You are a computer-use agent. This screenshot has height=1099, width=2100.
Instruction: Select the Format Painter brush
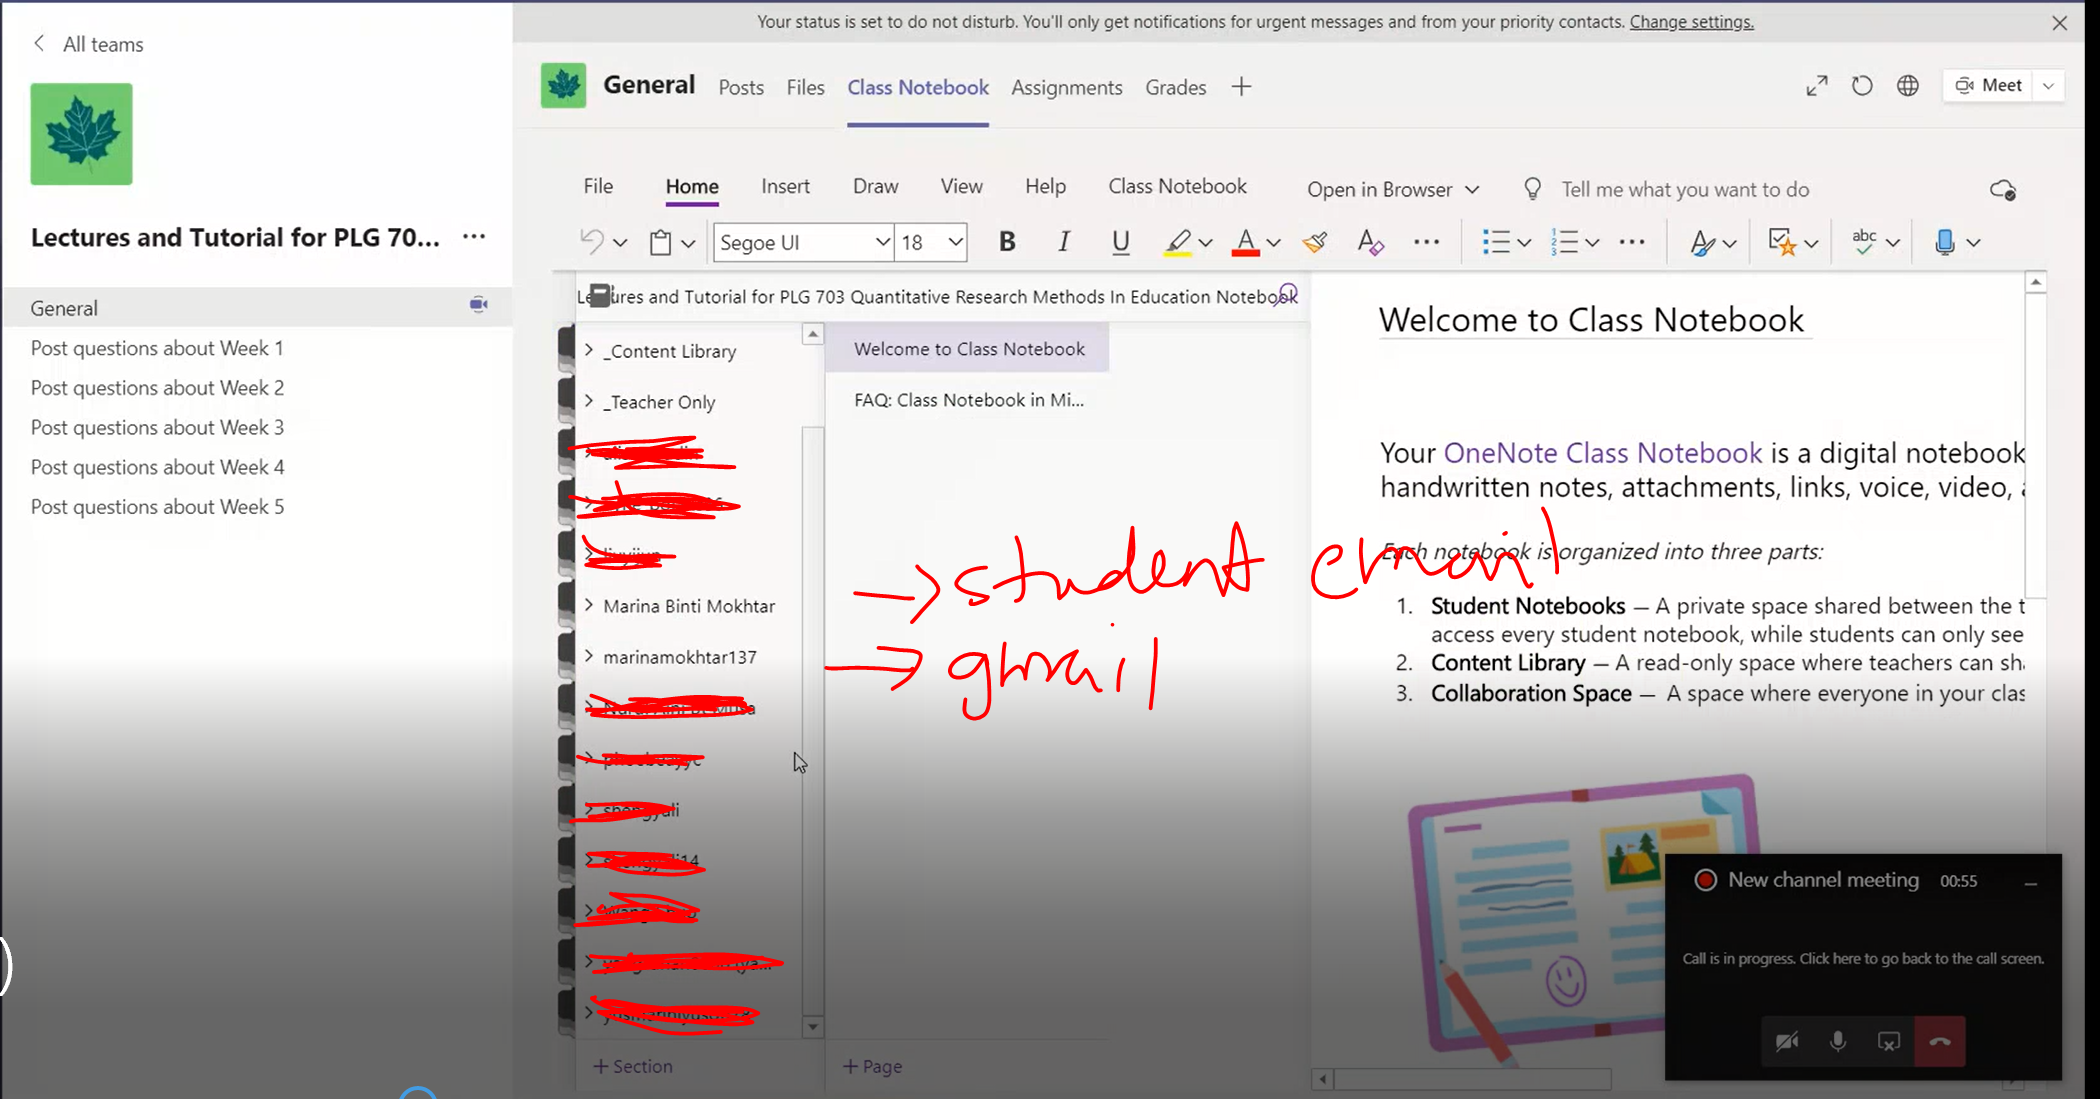1315,242
